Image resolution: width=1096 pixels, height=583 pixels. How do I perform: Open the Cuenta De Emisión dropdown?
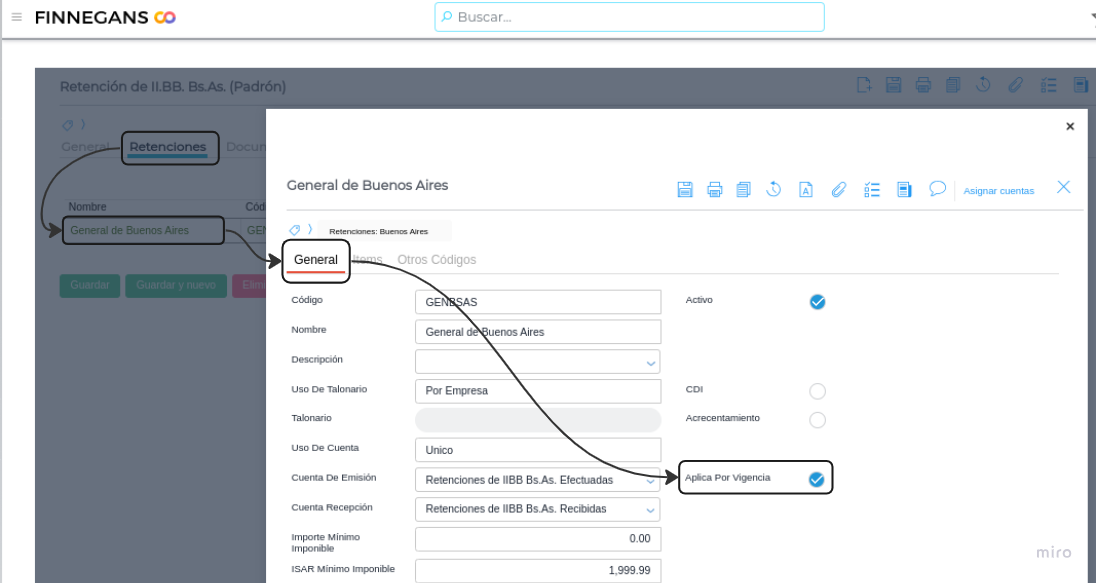coord(651,481)
